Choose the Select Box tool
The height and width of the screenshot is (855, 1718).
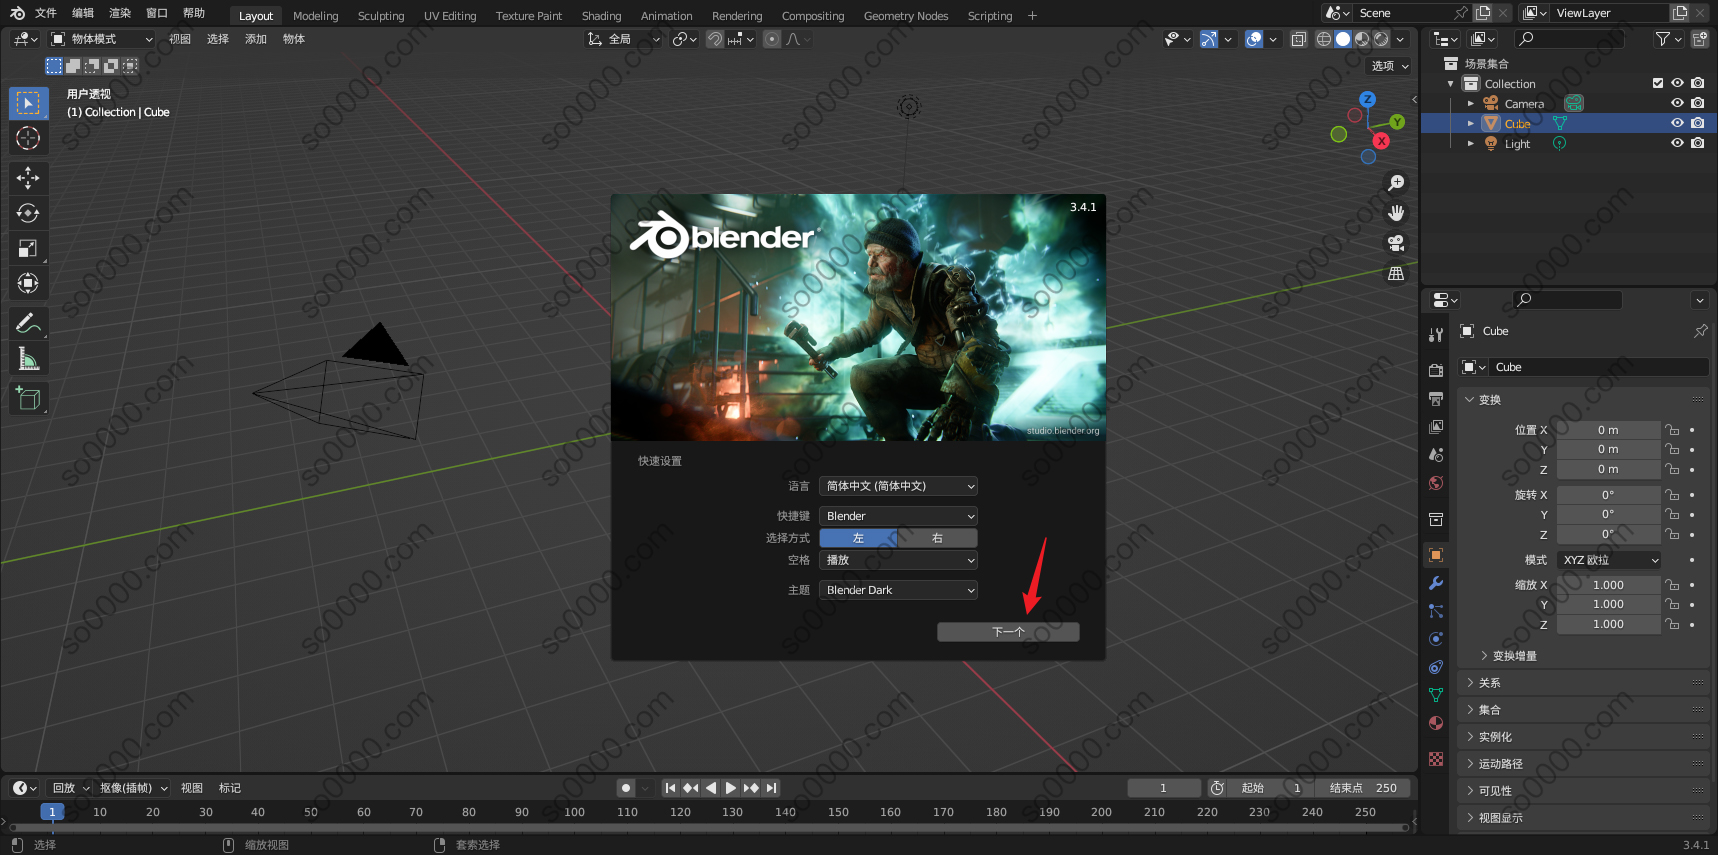tap(28, 103)
